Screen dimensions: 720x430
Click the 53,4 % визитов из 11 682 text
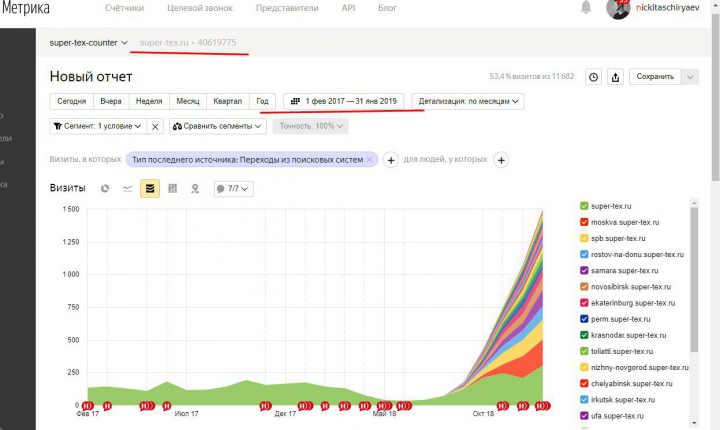[532, 76]
